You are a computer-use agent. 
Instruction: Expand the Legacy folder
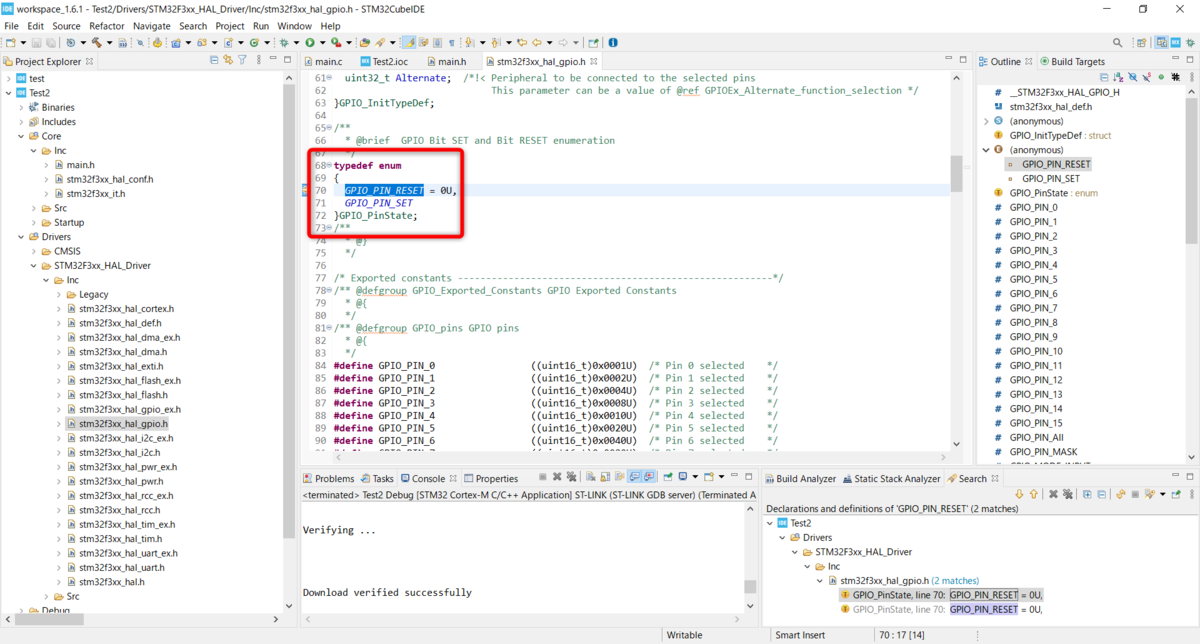(x=58, y=295)
